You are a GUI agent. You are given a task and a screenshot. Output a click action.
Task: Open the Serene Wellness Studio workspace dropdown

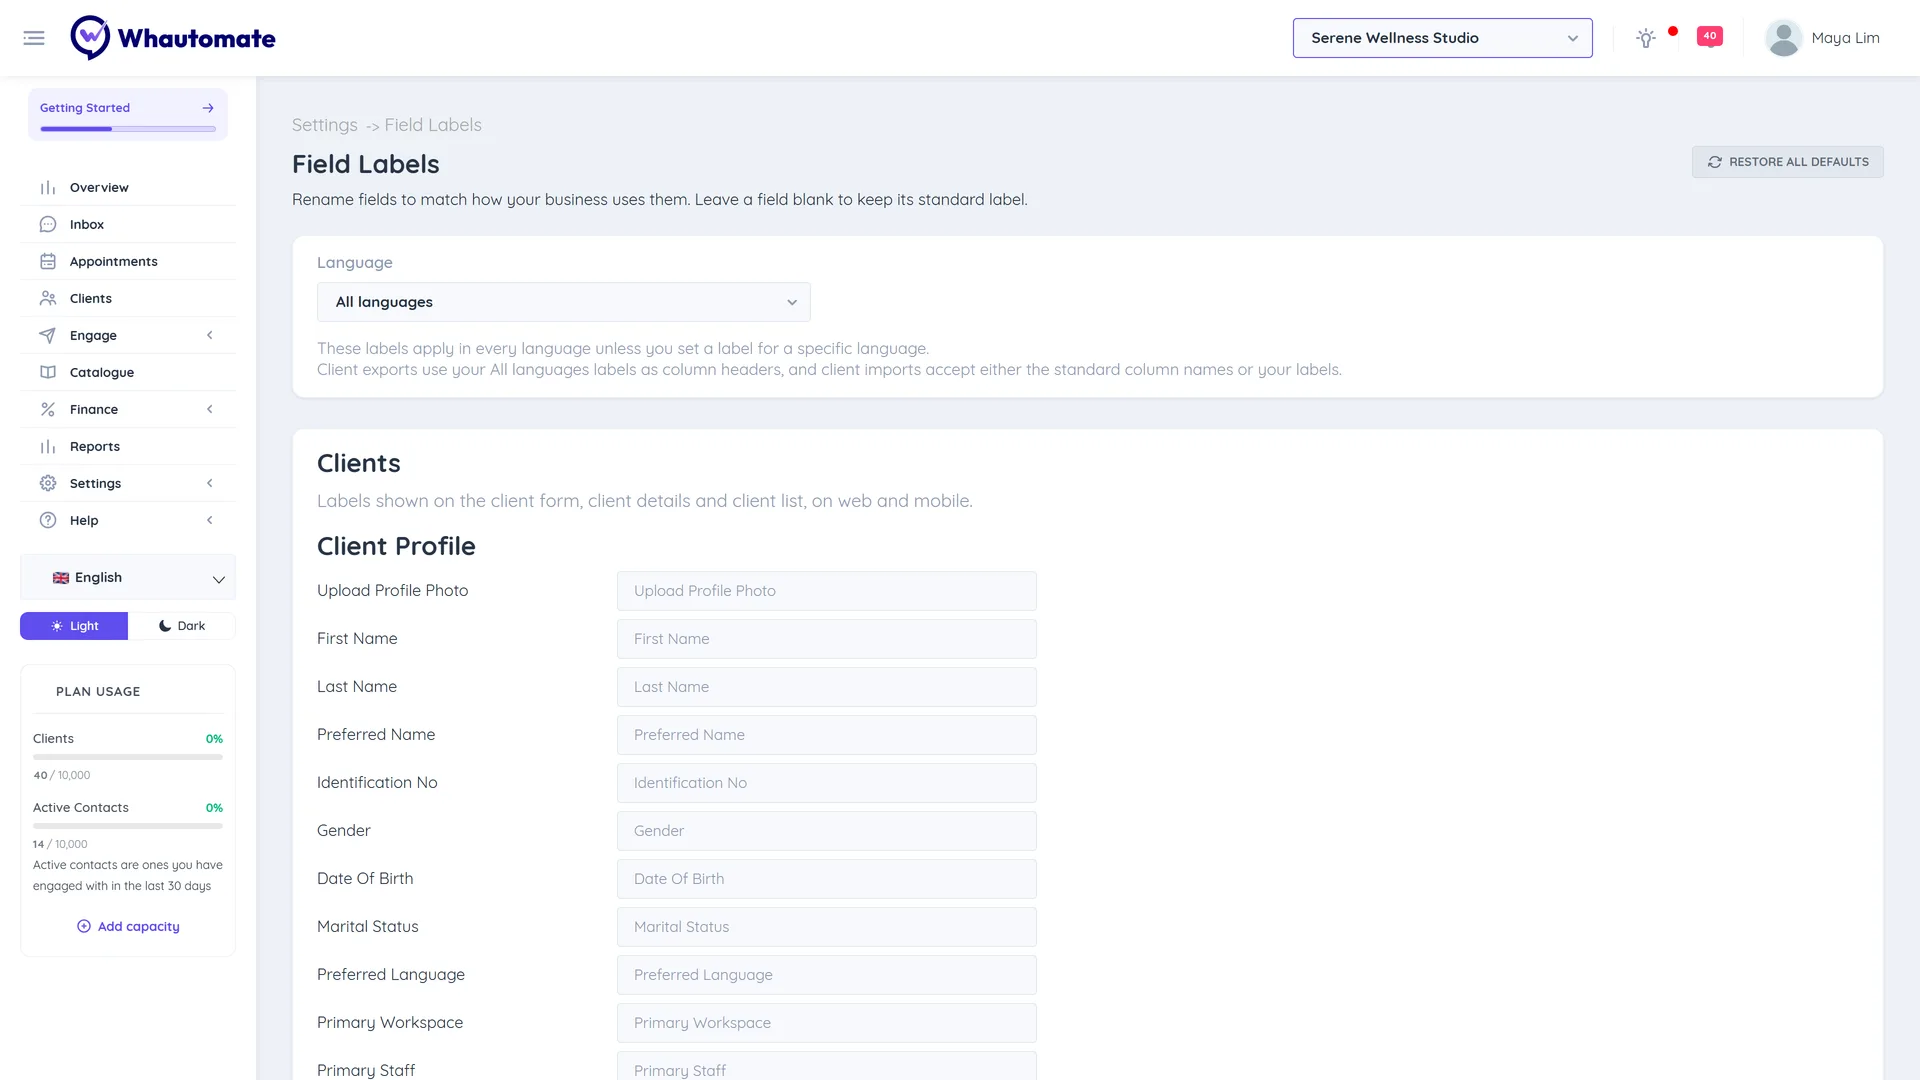(x=1442, y=38)
